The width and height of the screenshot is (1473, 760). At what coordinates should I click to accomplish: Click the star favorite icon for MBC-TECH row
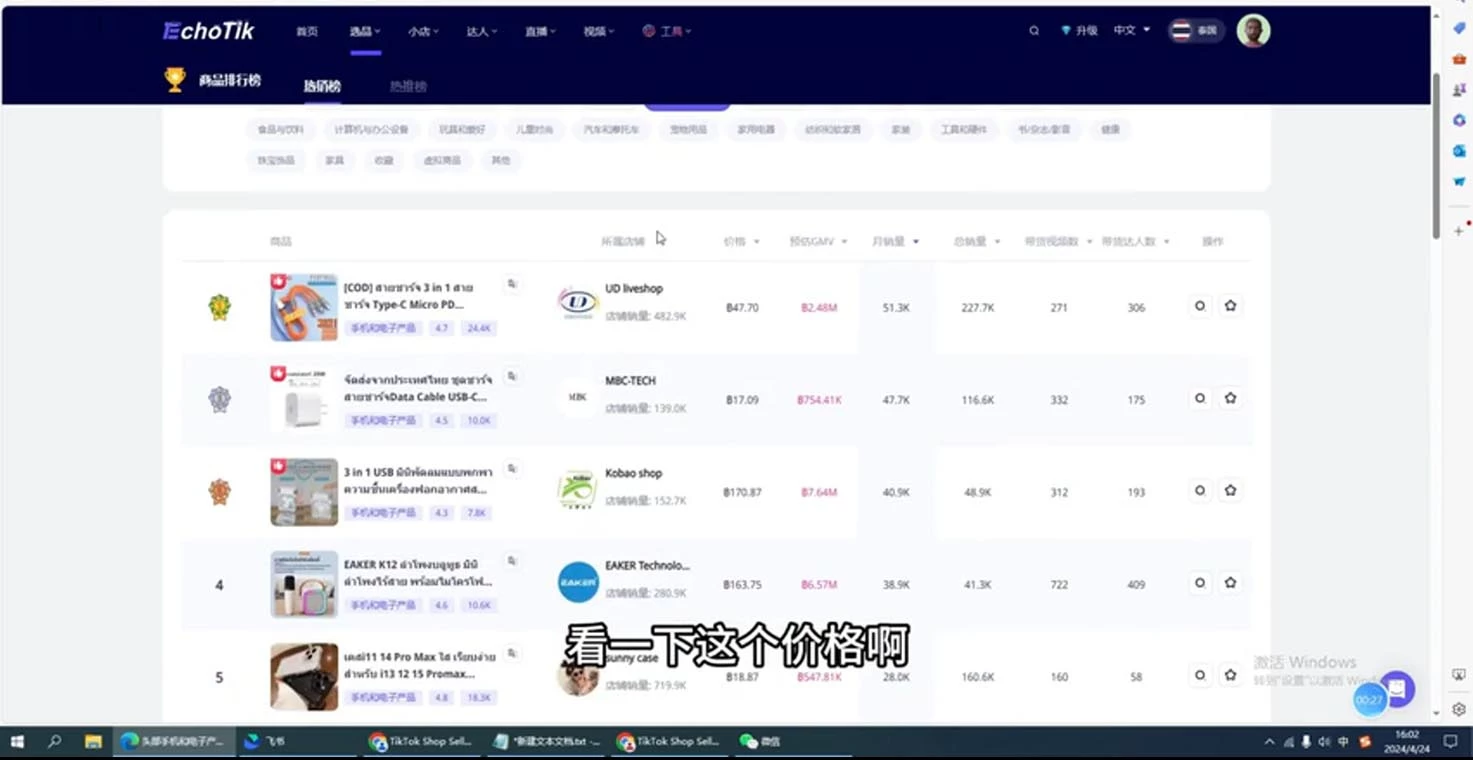pyautogui.click(x=1230, y=398)
